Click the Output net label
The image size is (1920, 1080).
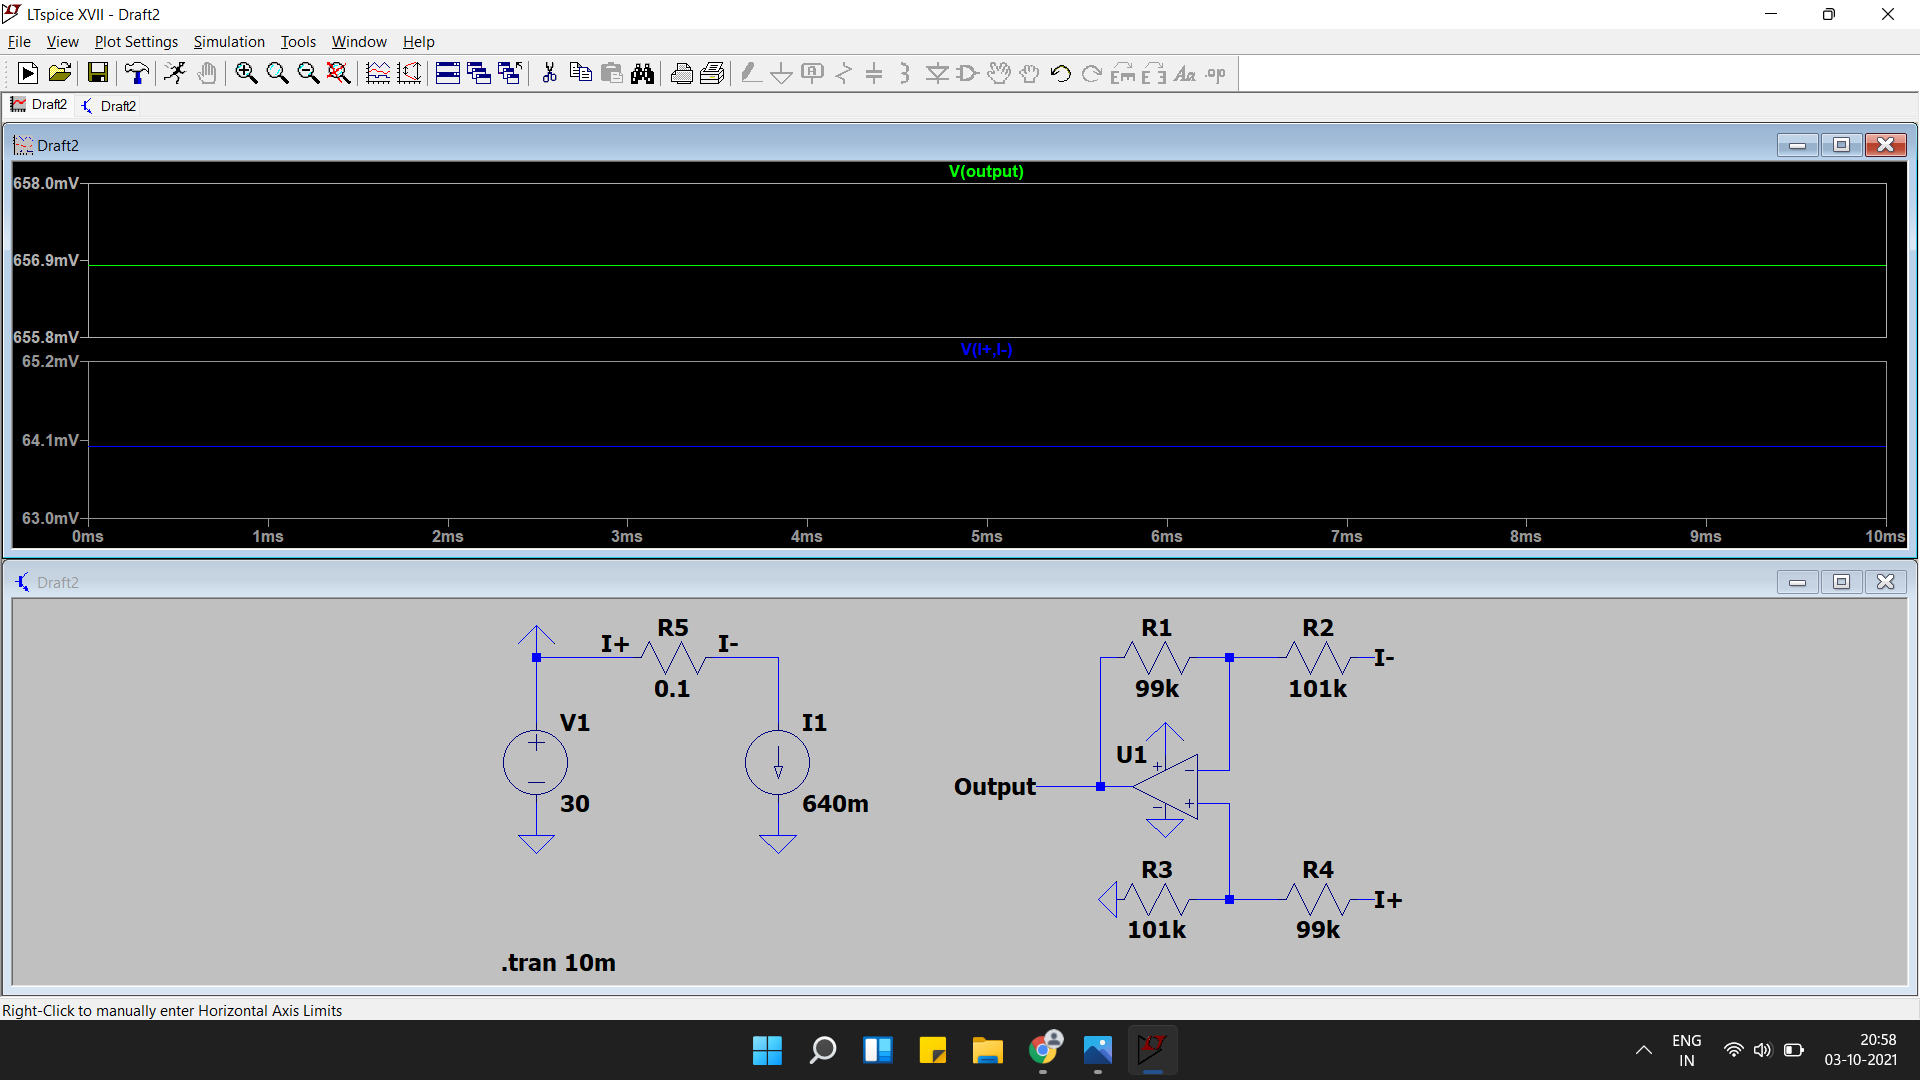click(994, 787)
